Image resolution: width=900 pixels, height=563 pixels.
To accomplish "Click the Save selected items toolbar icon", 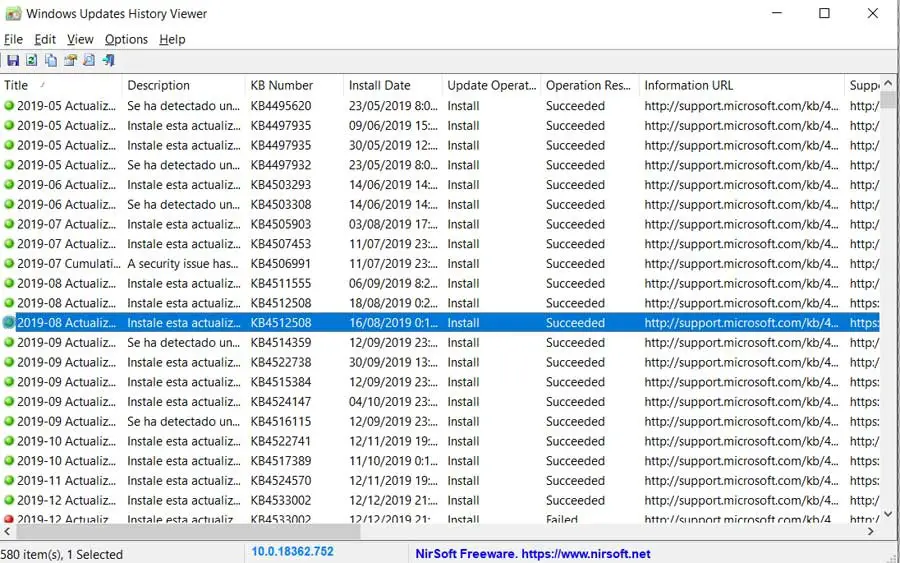I will 13,60.
